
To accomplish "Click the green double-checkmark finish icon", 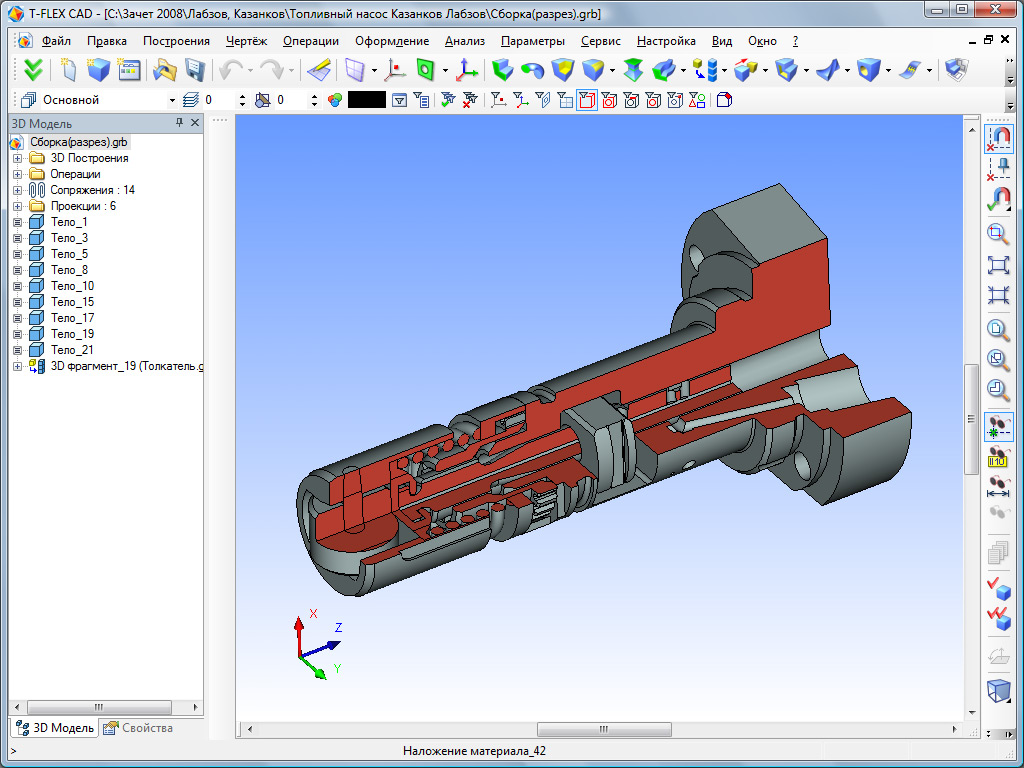I will click(x=33, y=69).
